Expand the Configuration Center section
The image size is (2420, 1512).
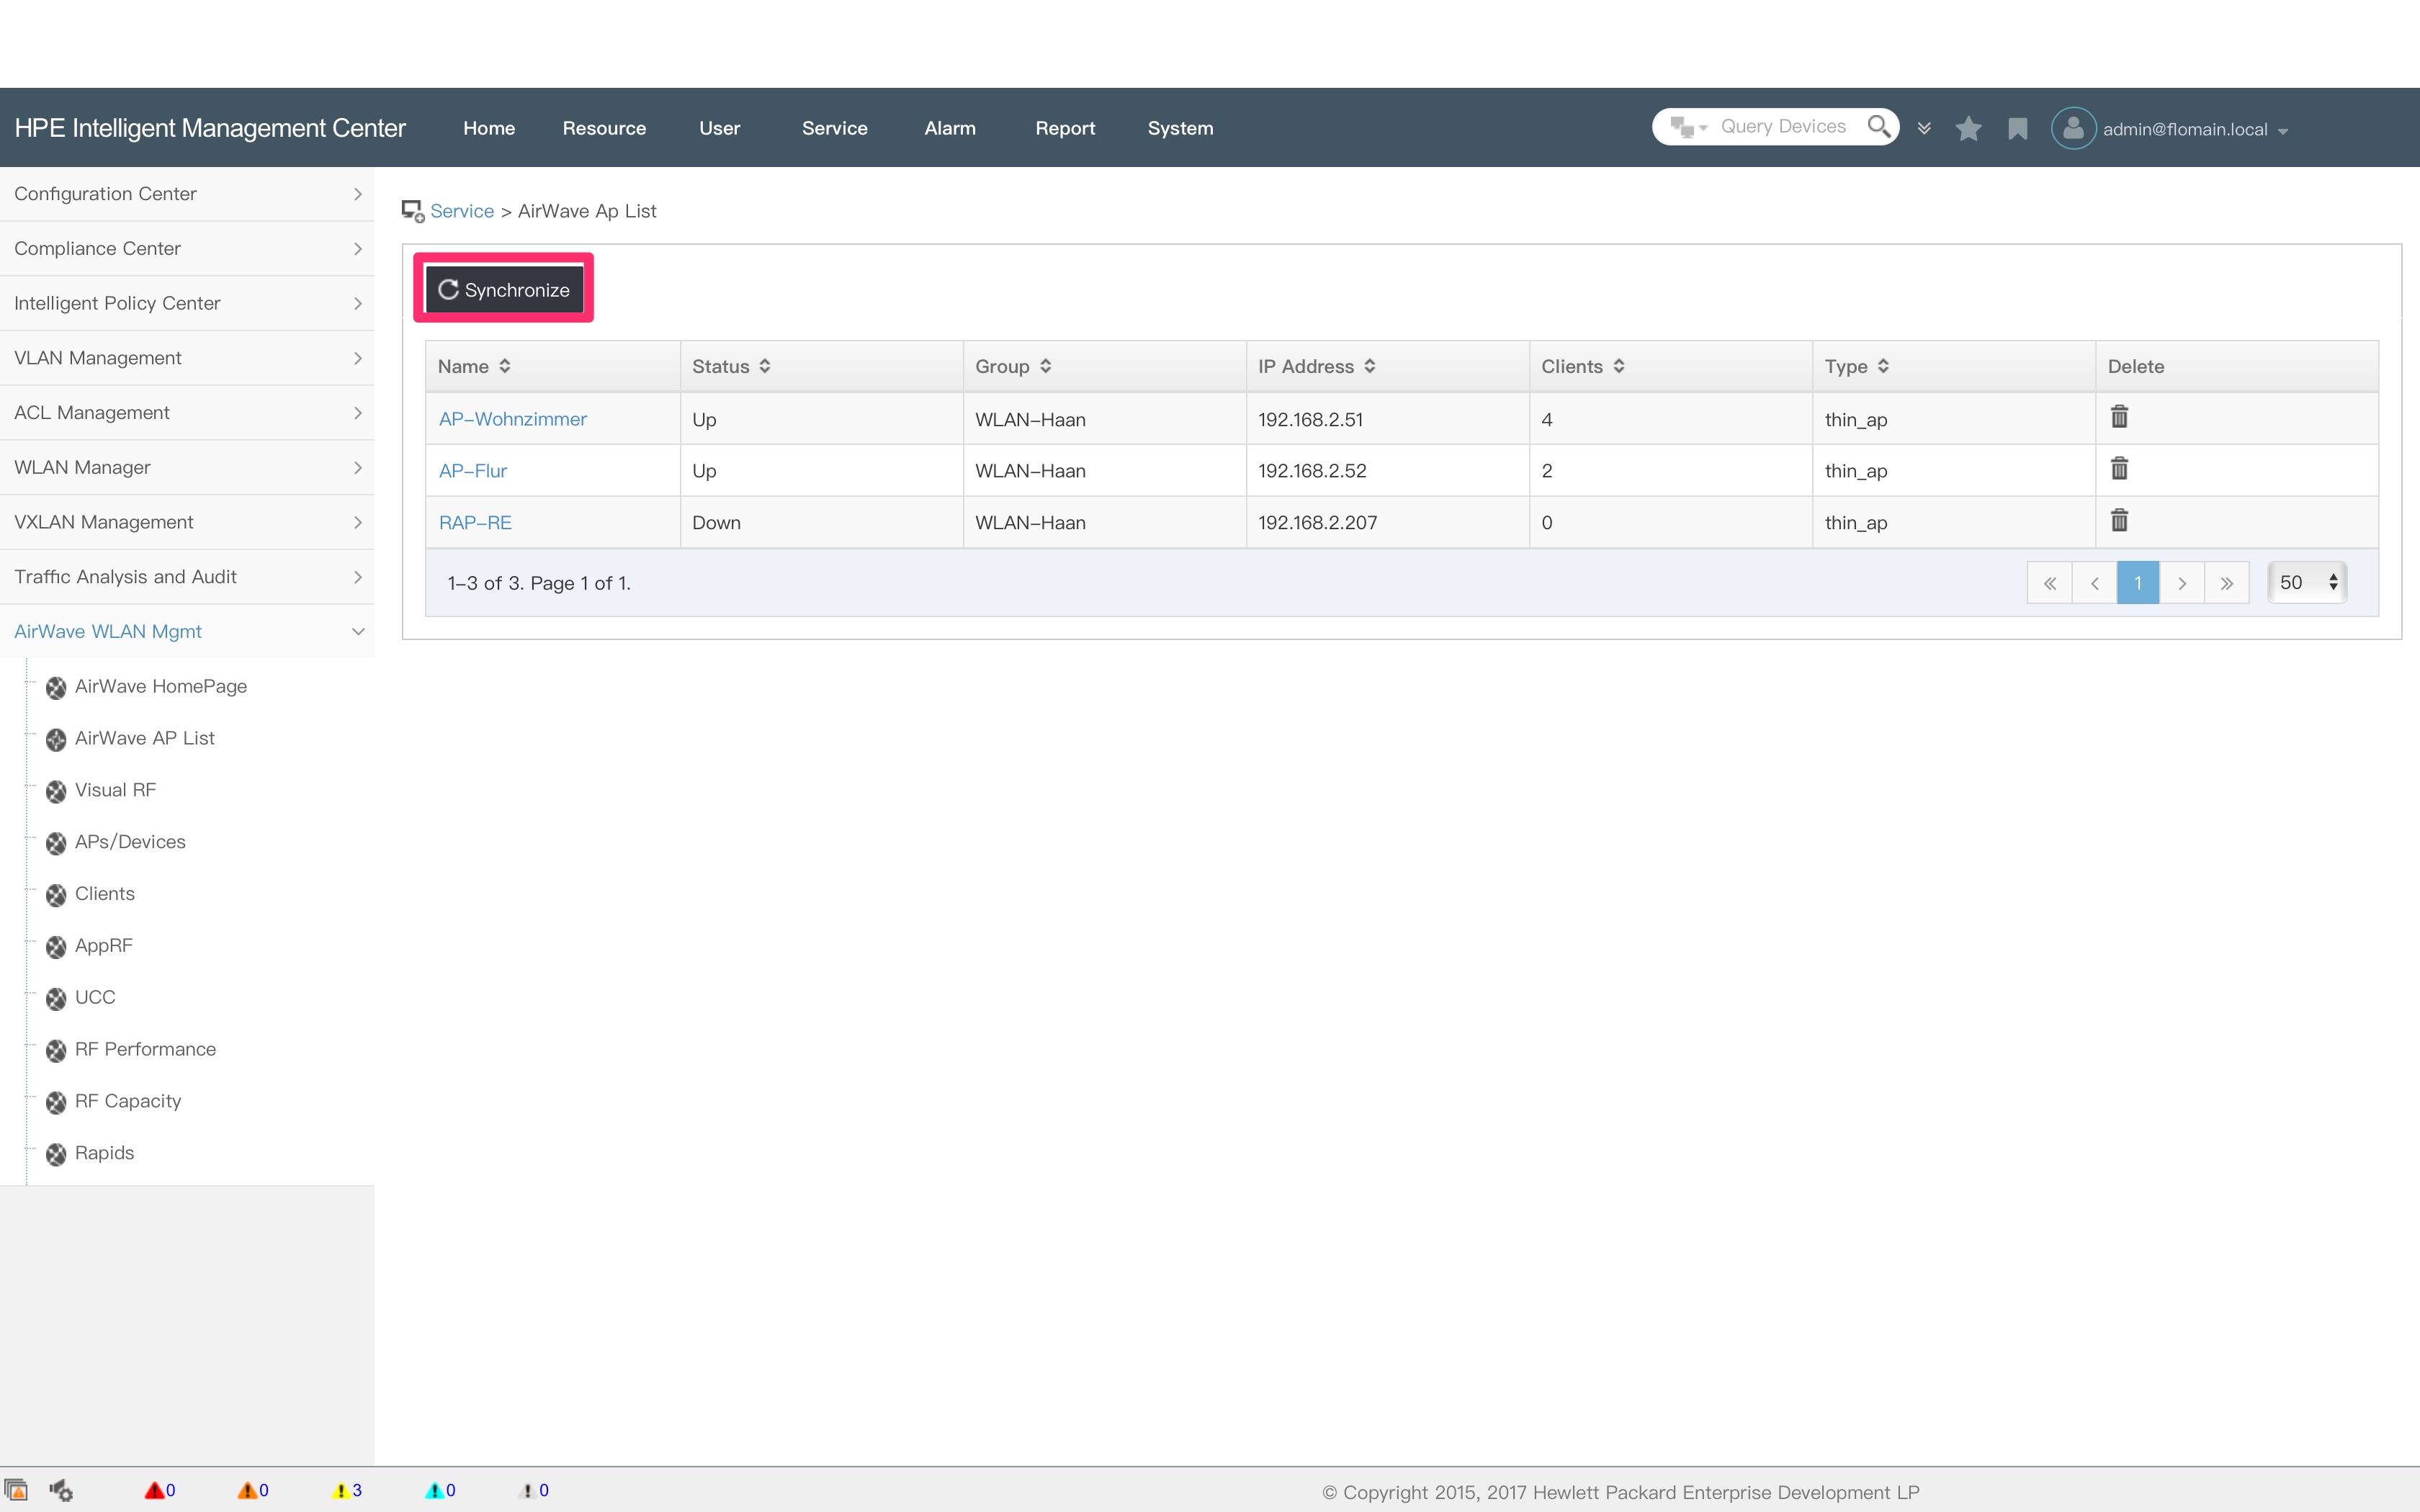187,194
